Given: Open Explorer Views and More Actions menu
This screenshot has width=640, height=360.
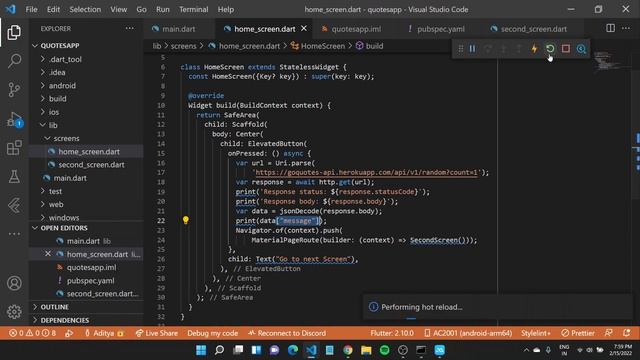Looking at the screenshot, I should (130, 28).
